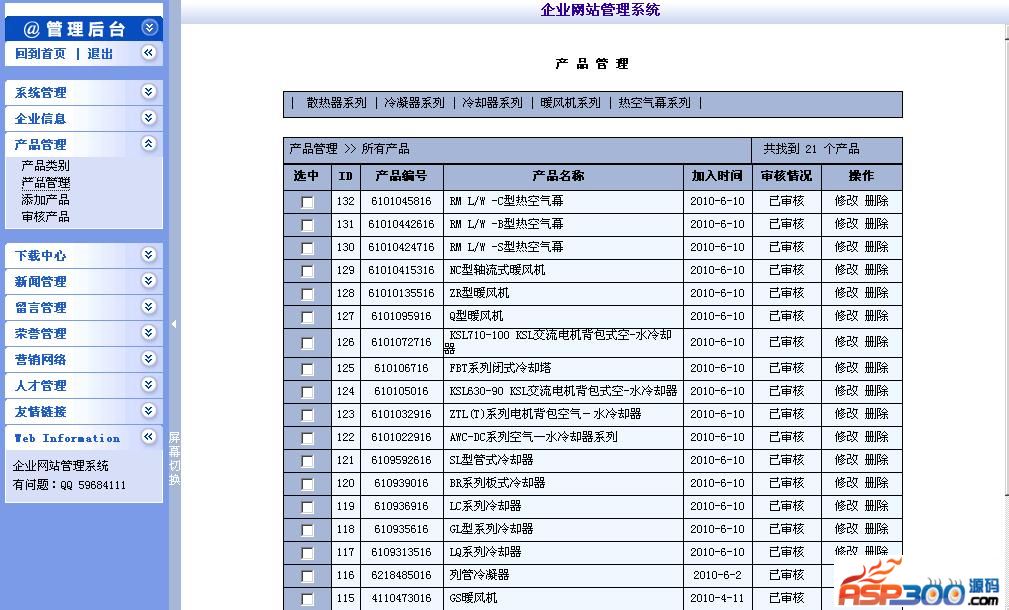
Task: Click product name GS暖风机
Action: (473, 598)
